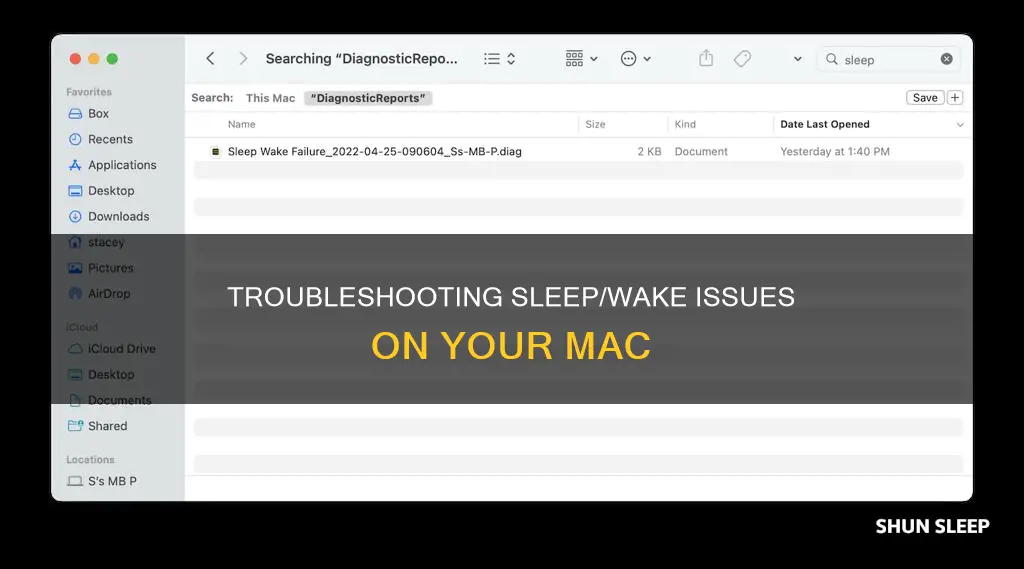Click the 2 KB size cell
This screenshot has width=1024, height=569.
coord(649,152)
